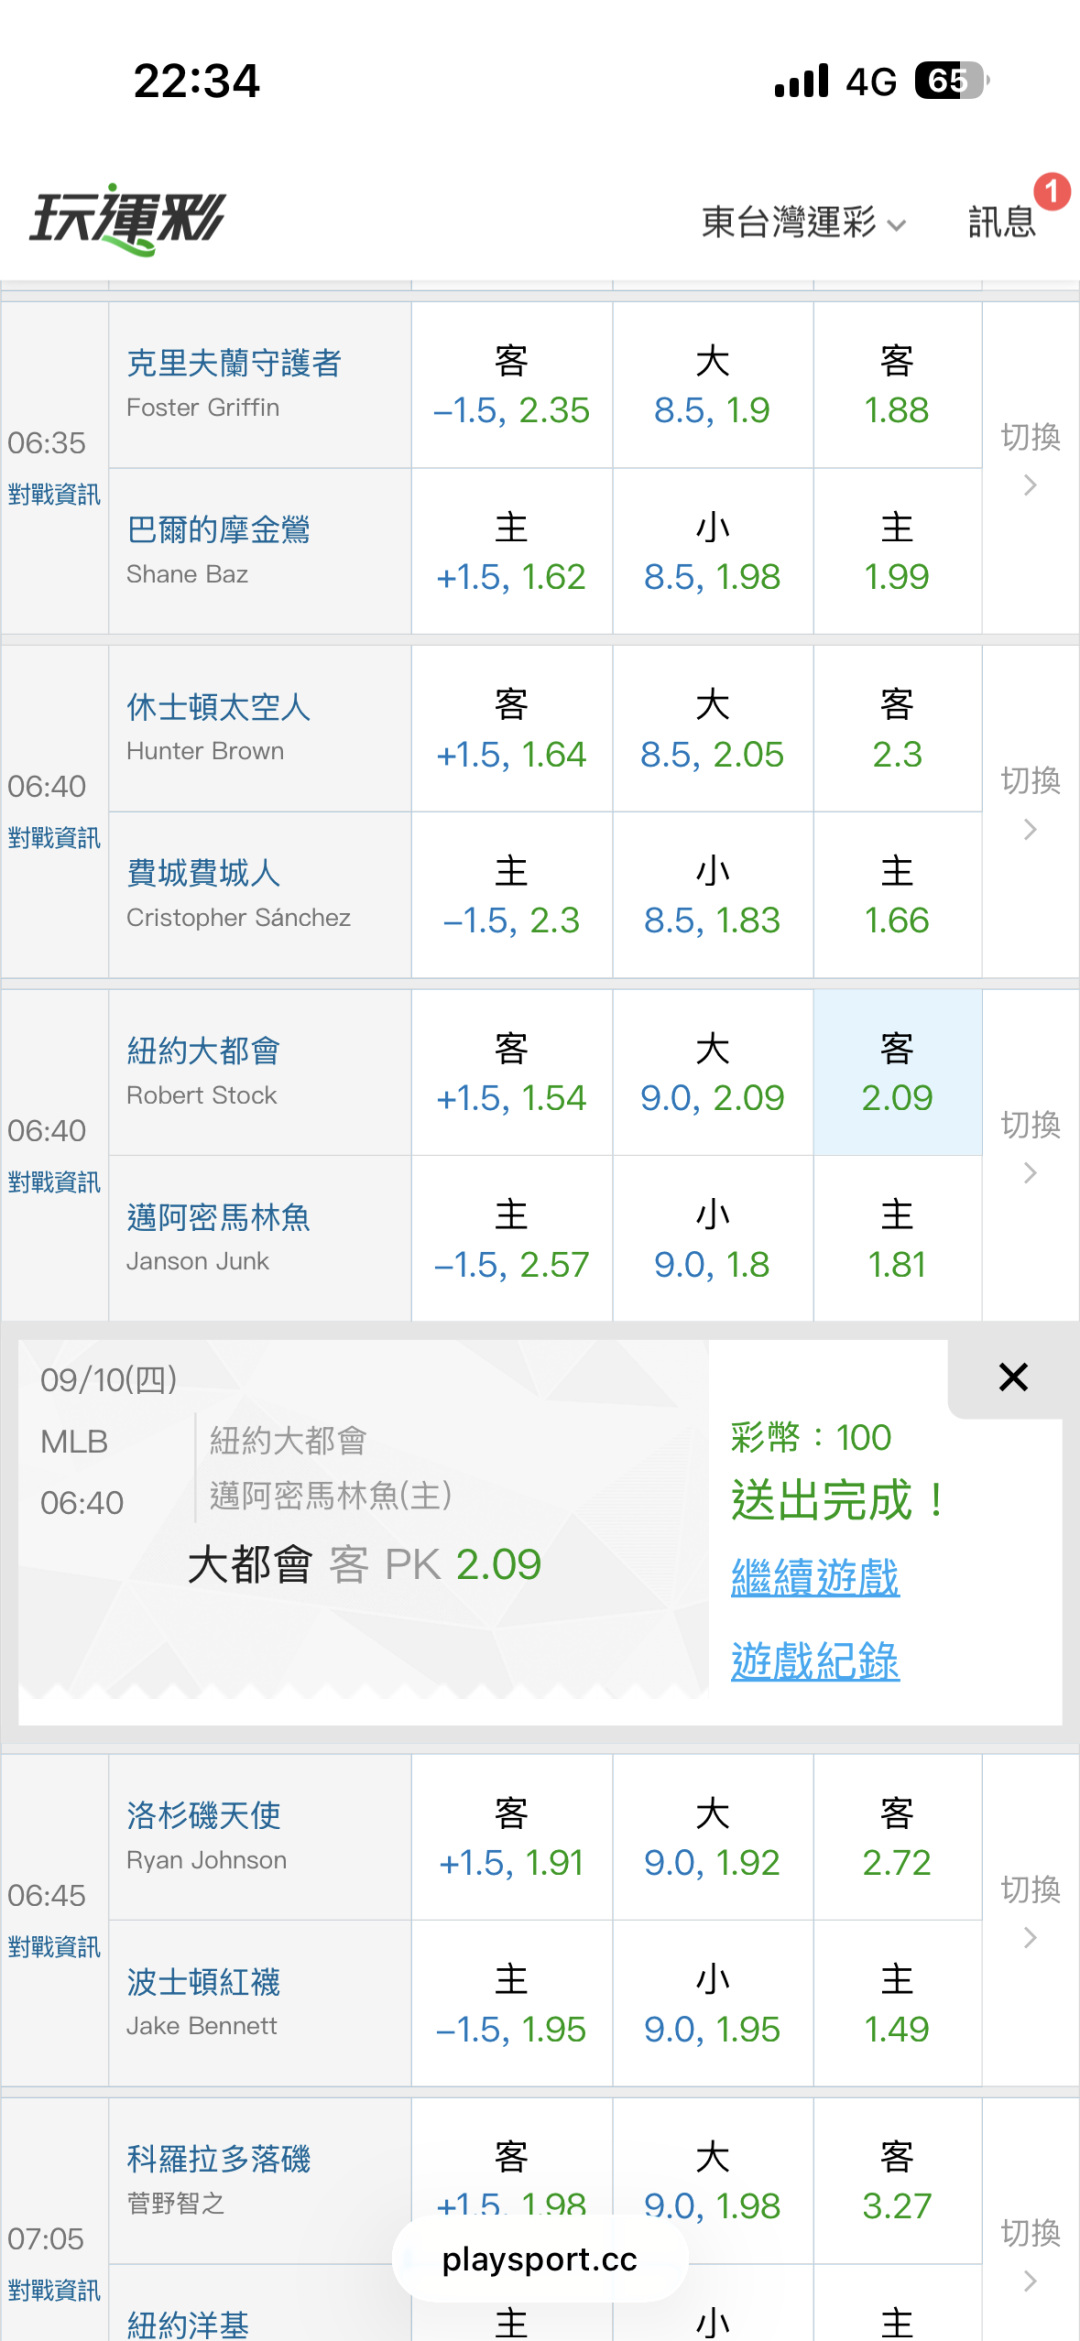The height and width of the screenshot is (2341, 1080).
Task: Close the bet confirmation slip
Action: [x=1013, y=1377]
